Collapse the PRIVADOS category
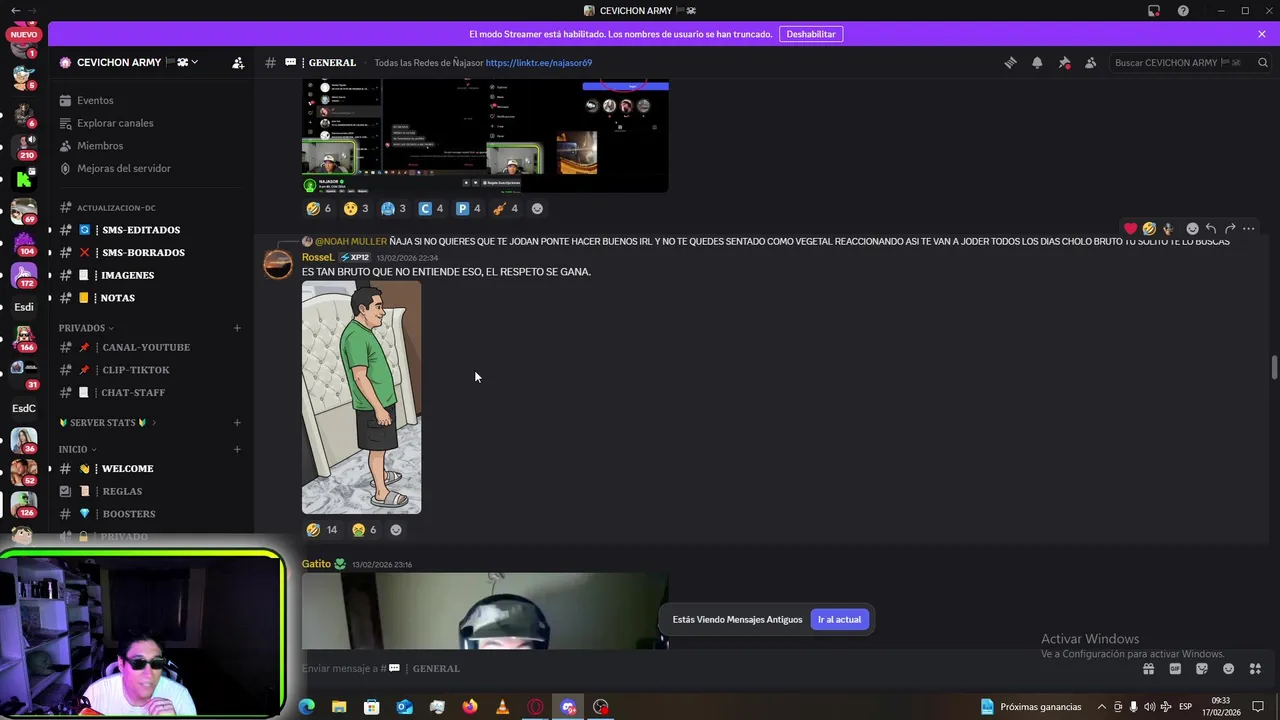The height and width of the screenshot is (720, 1280). pyautogui.click(x=86, y=328)
